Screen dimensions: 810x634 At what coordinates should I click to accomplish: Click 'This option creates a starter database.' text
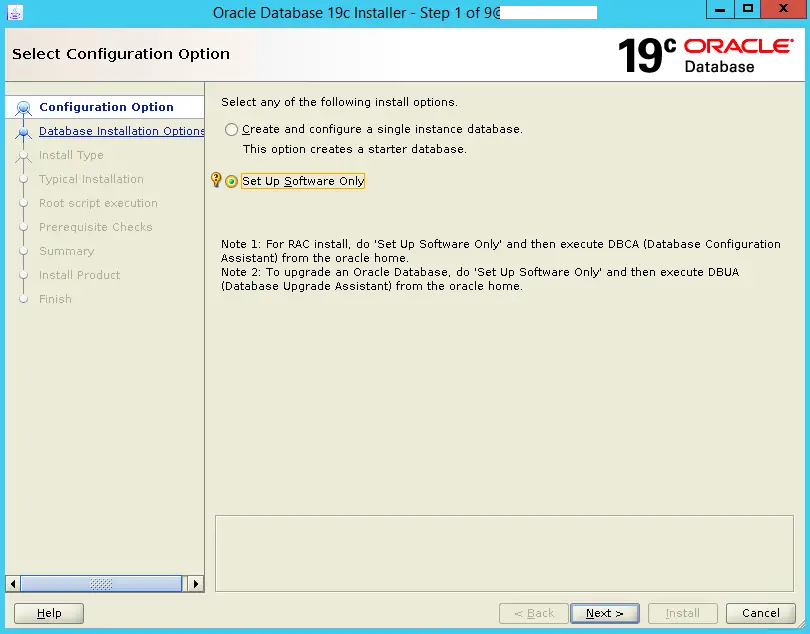[355, 149]
